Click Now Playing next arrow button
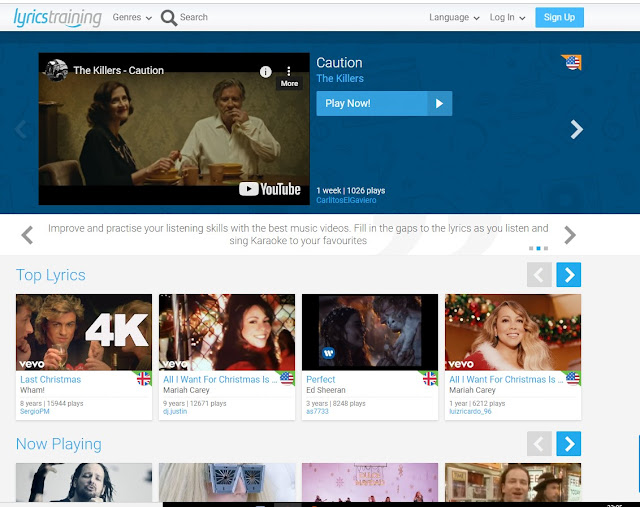The height and width of the screenshot is (507, 640). (x=569, y=444)
